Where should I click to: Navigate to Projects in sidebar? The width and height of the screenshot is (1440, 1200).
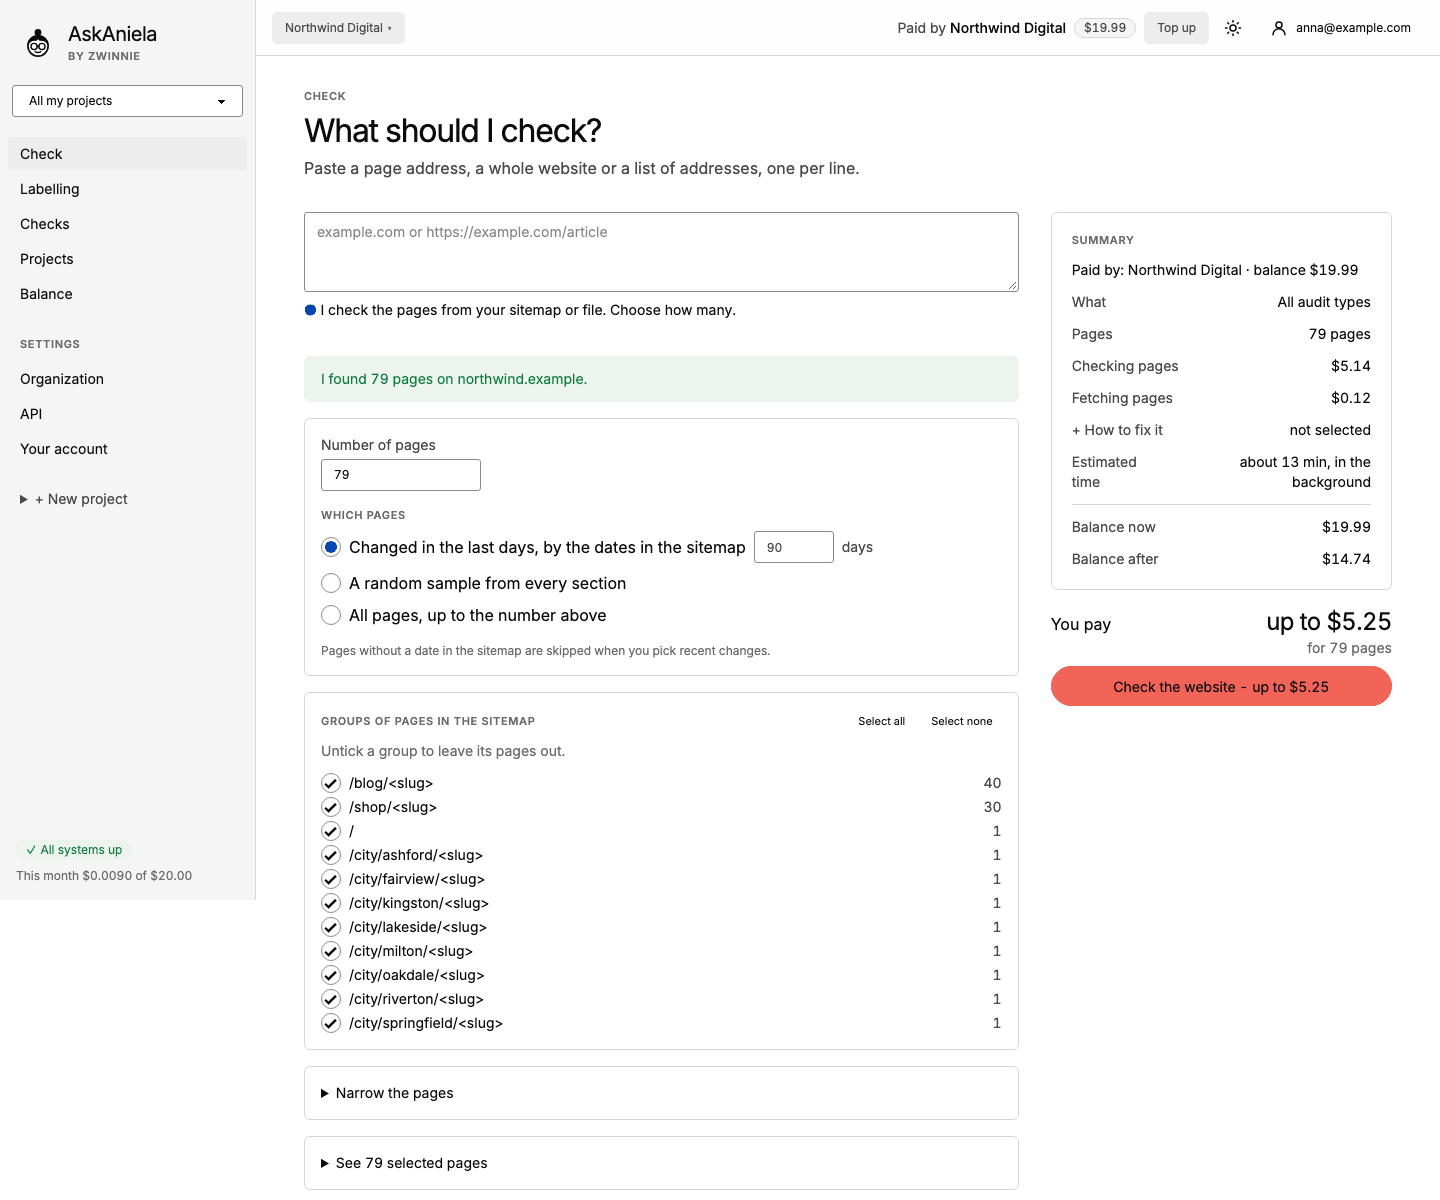tap(127, 259)
